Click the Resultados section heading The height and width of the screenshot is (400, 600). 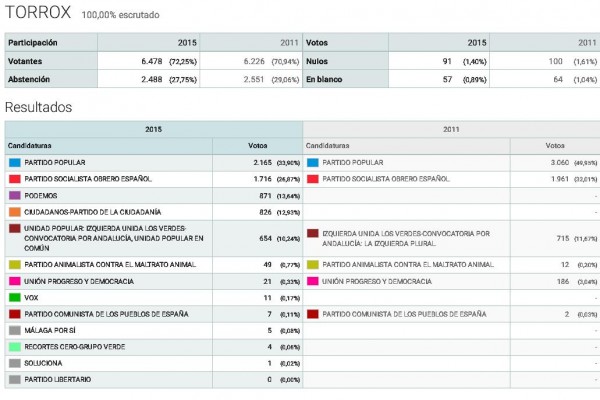(x=38, y=107)
